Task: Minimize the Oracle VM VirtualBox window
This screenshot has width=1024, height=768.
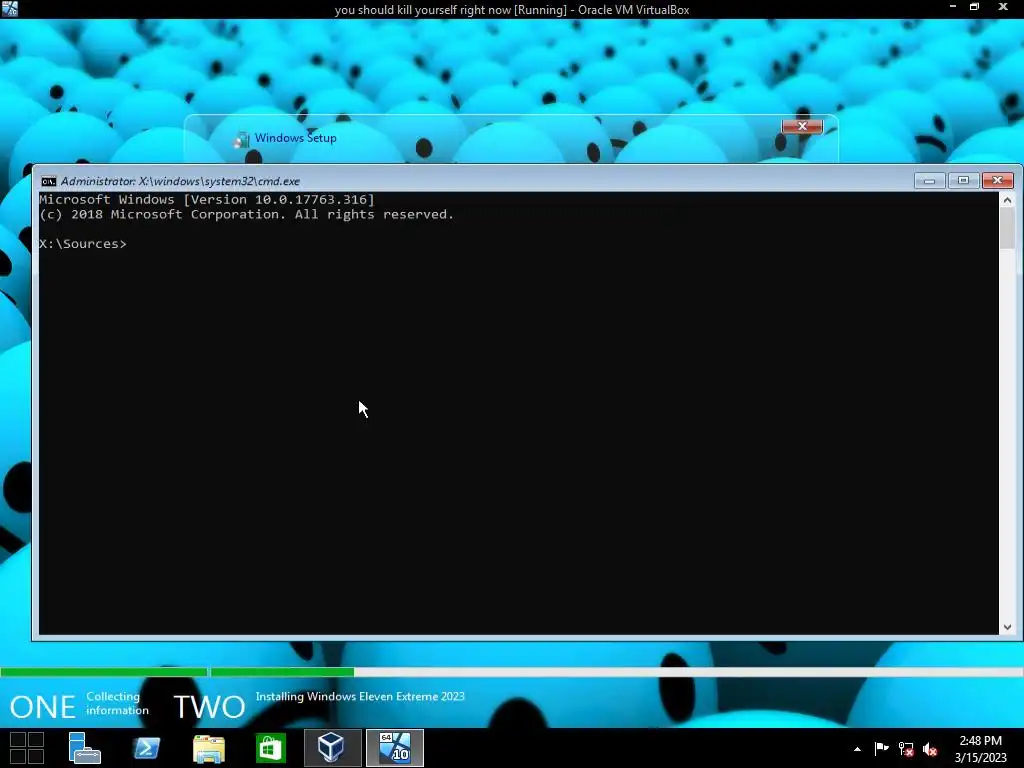Action: [952, 7]
